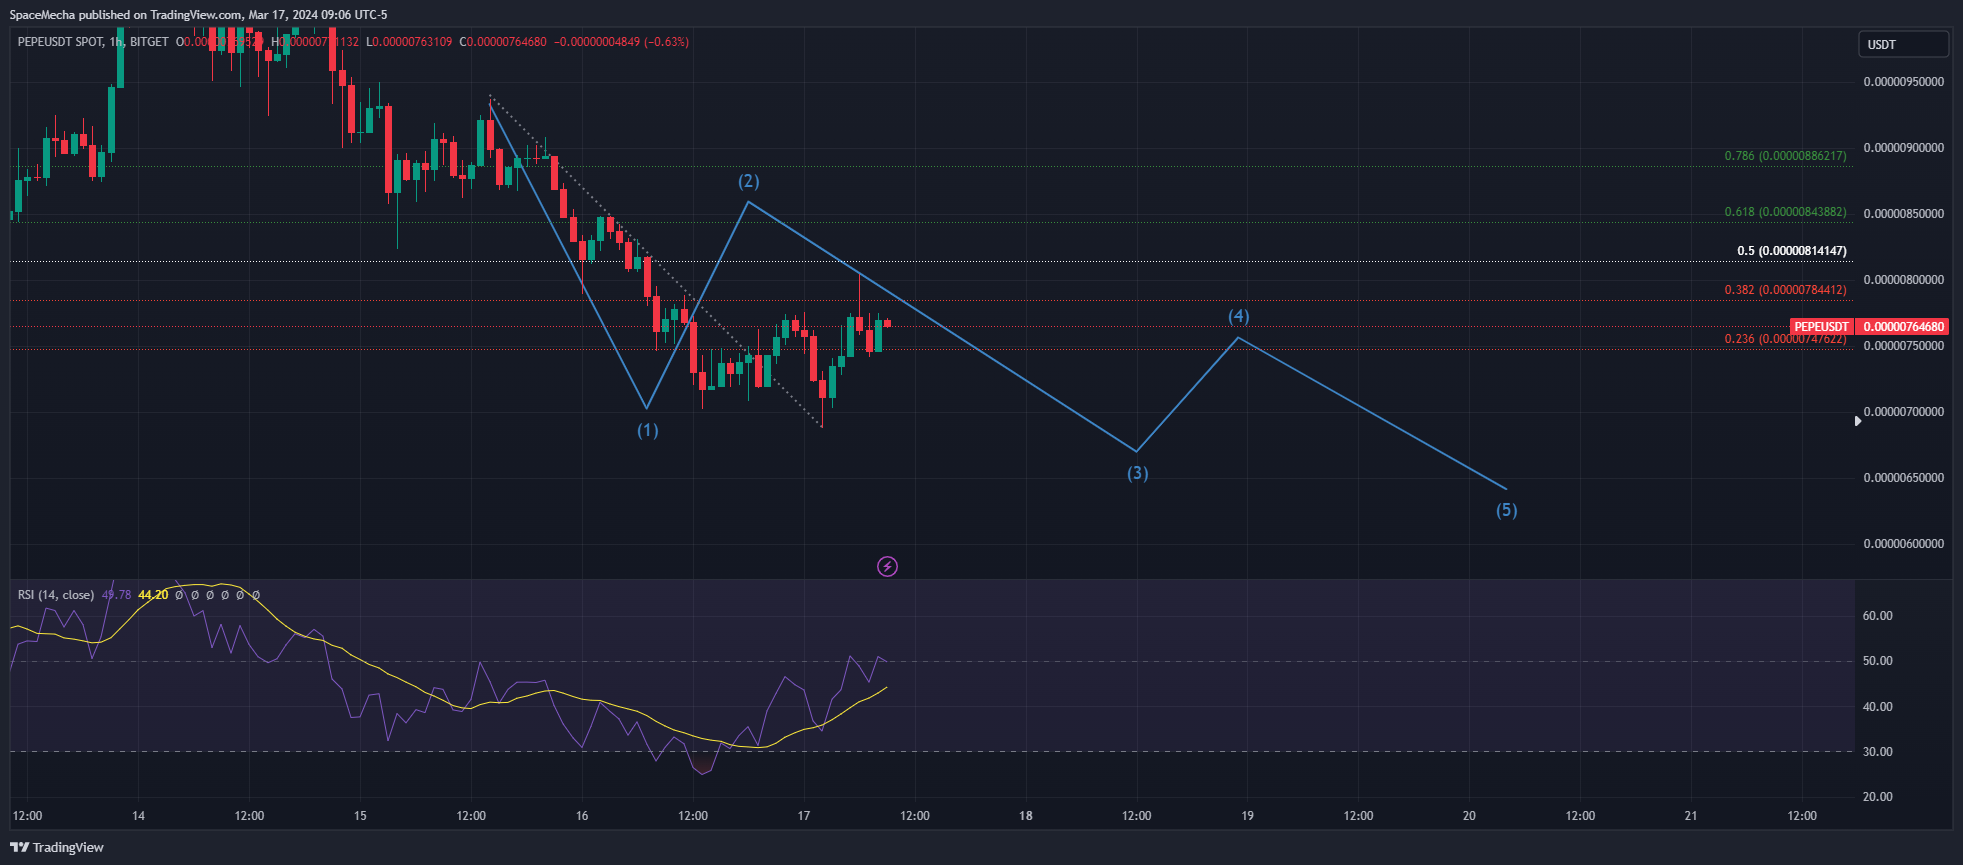Select date 20 on the time axis
This screenshot has width=1963, height=865.
(1469, 816)
